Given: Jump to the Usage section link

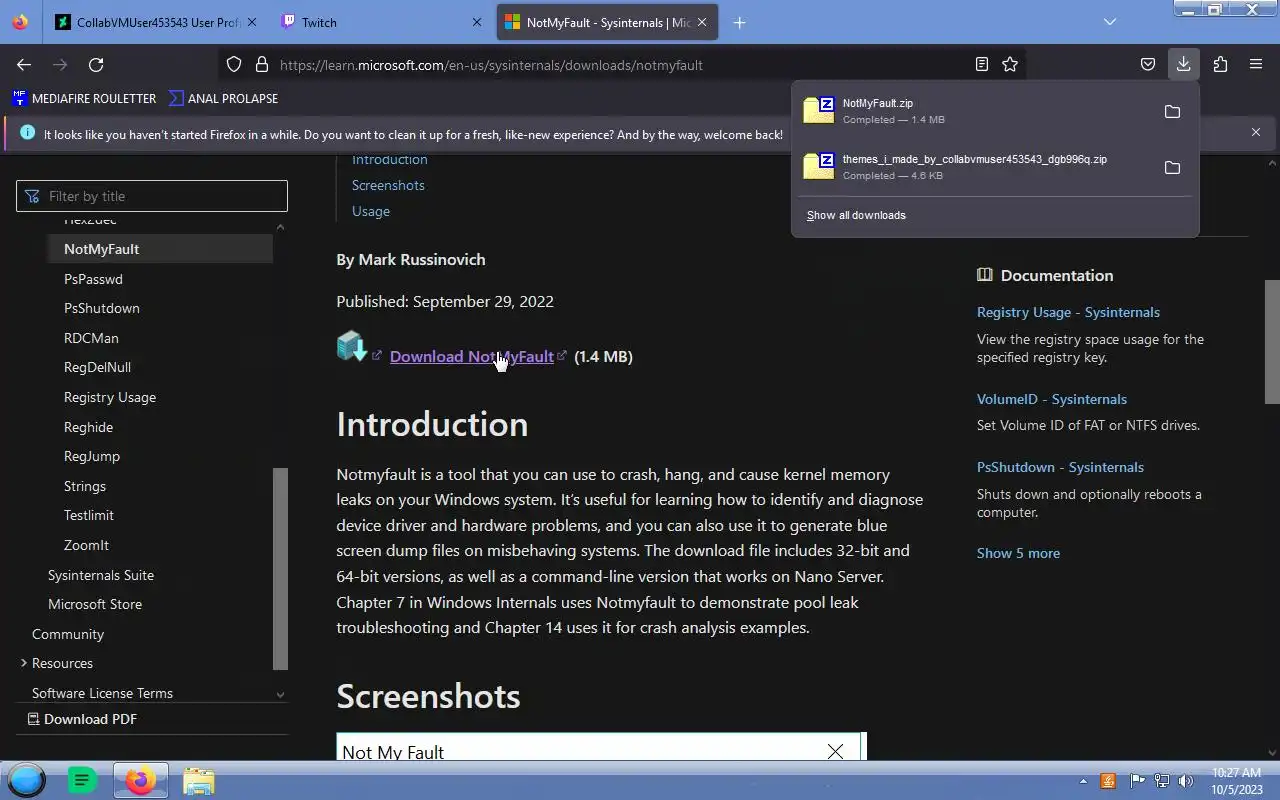Looking at the screenshot, I should coord(371,211).
